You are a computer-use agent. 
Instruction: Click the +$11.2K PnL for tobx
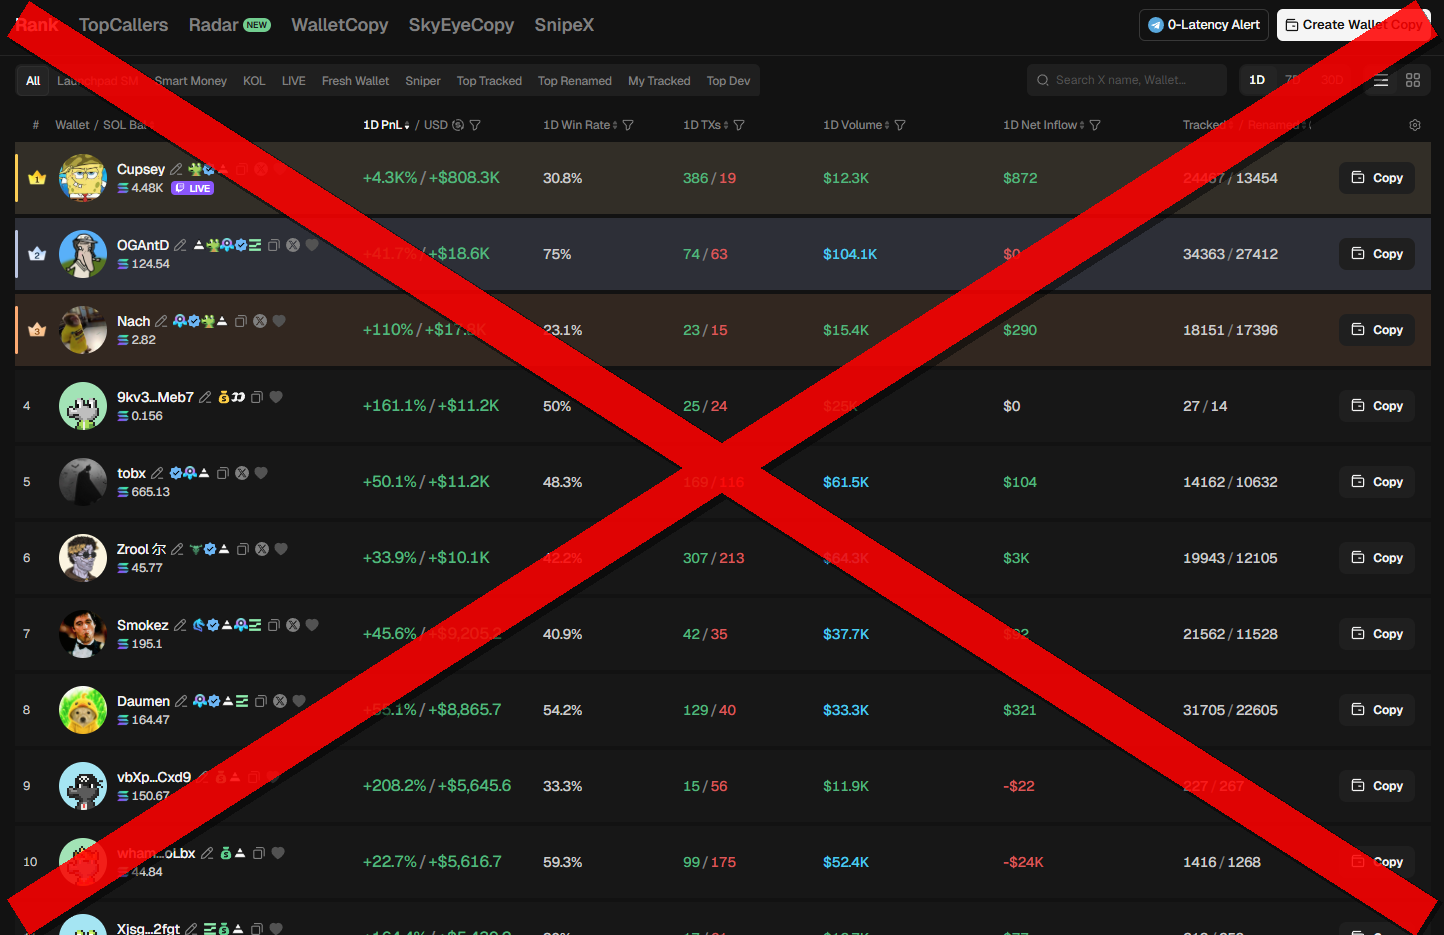coord(459,482)
